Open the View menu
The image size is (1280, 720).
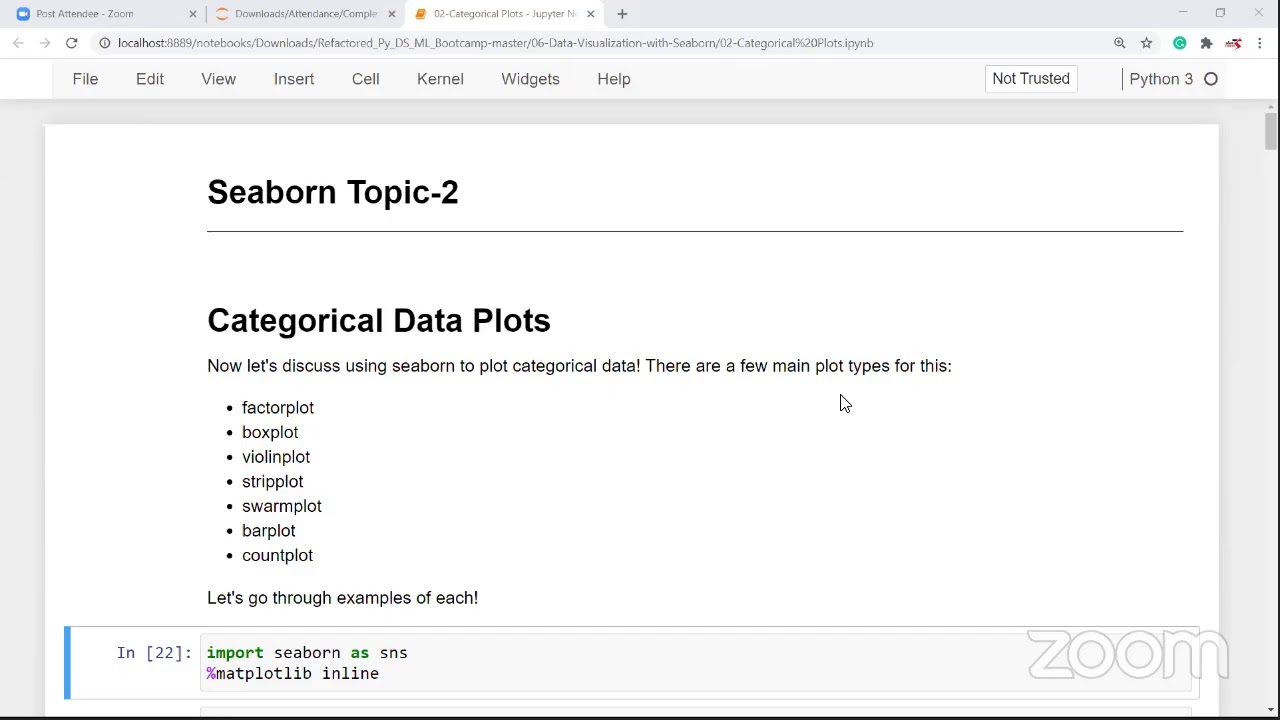218,79
